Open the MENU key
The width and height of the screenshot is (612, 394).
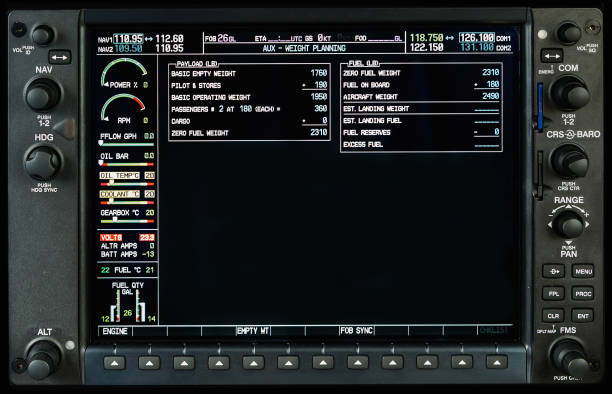pyautogui.click(x=583, y=271)
